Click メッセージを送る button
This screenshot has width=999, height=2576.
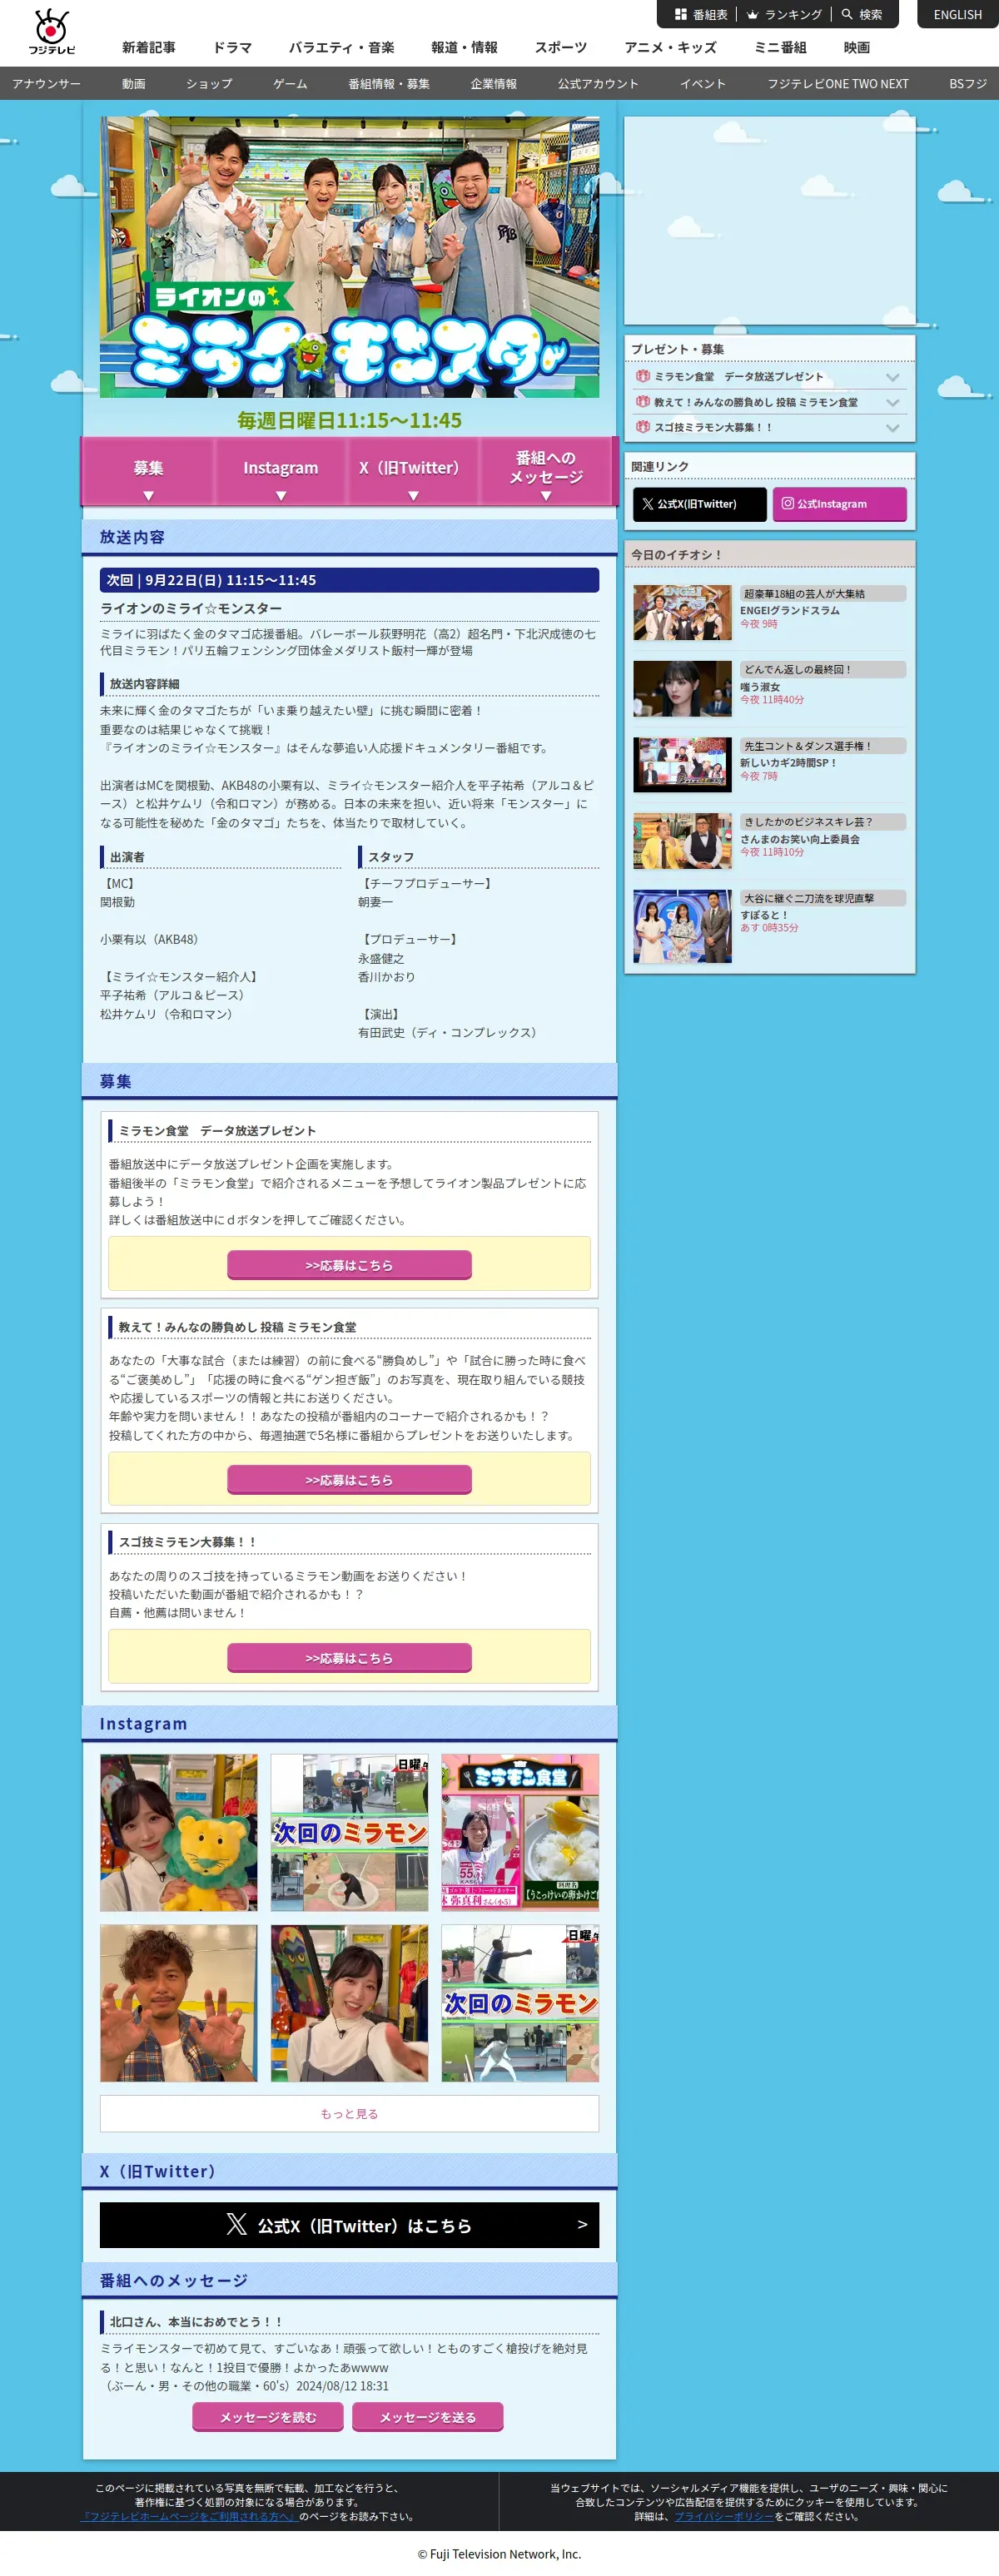pos(428,2417)
